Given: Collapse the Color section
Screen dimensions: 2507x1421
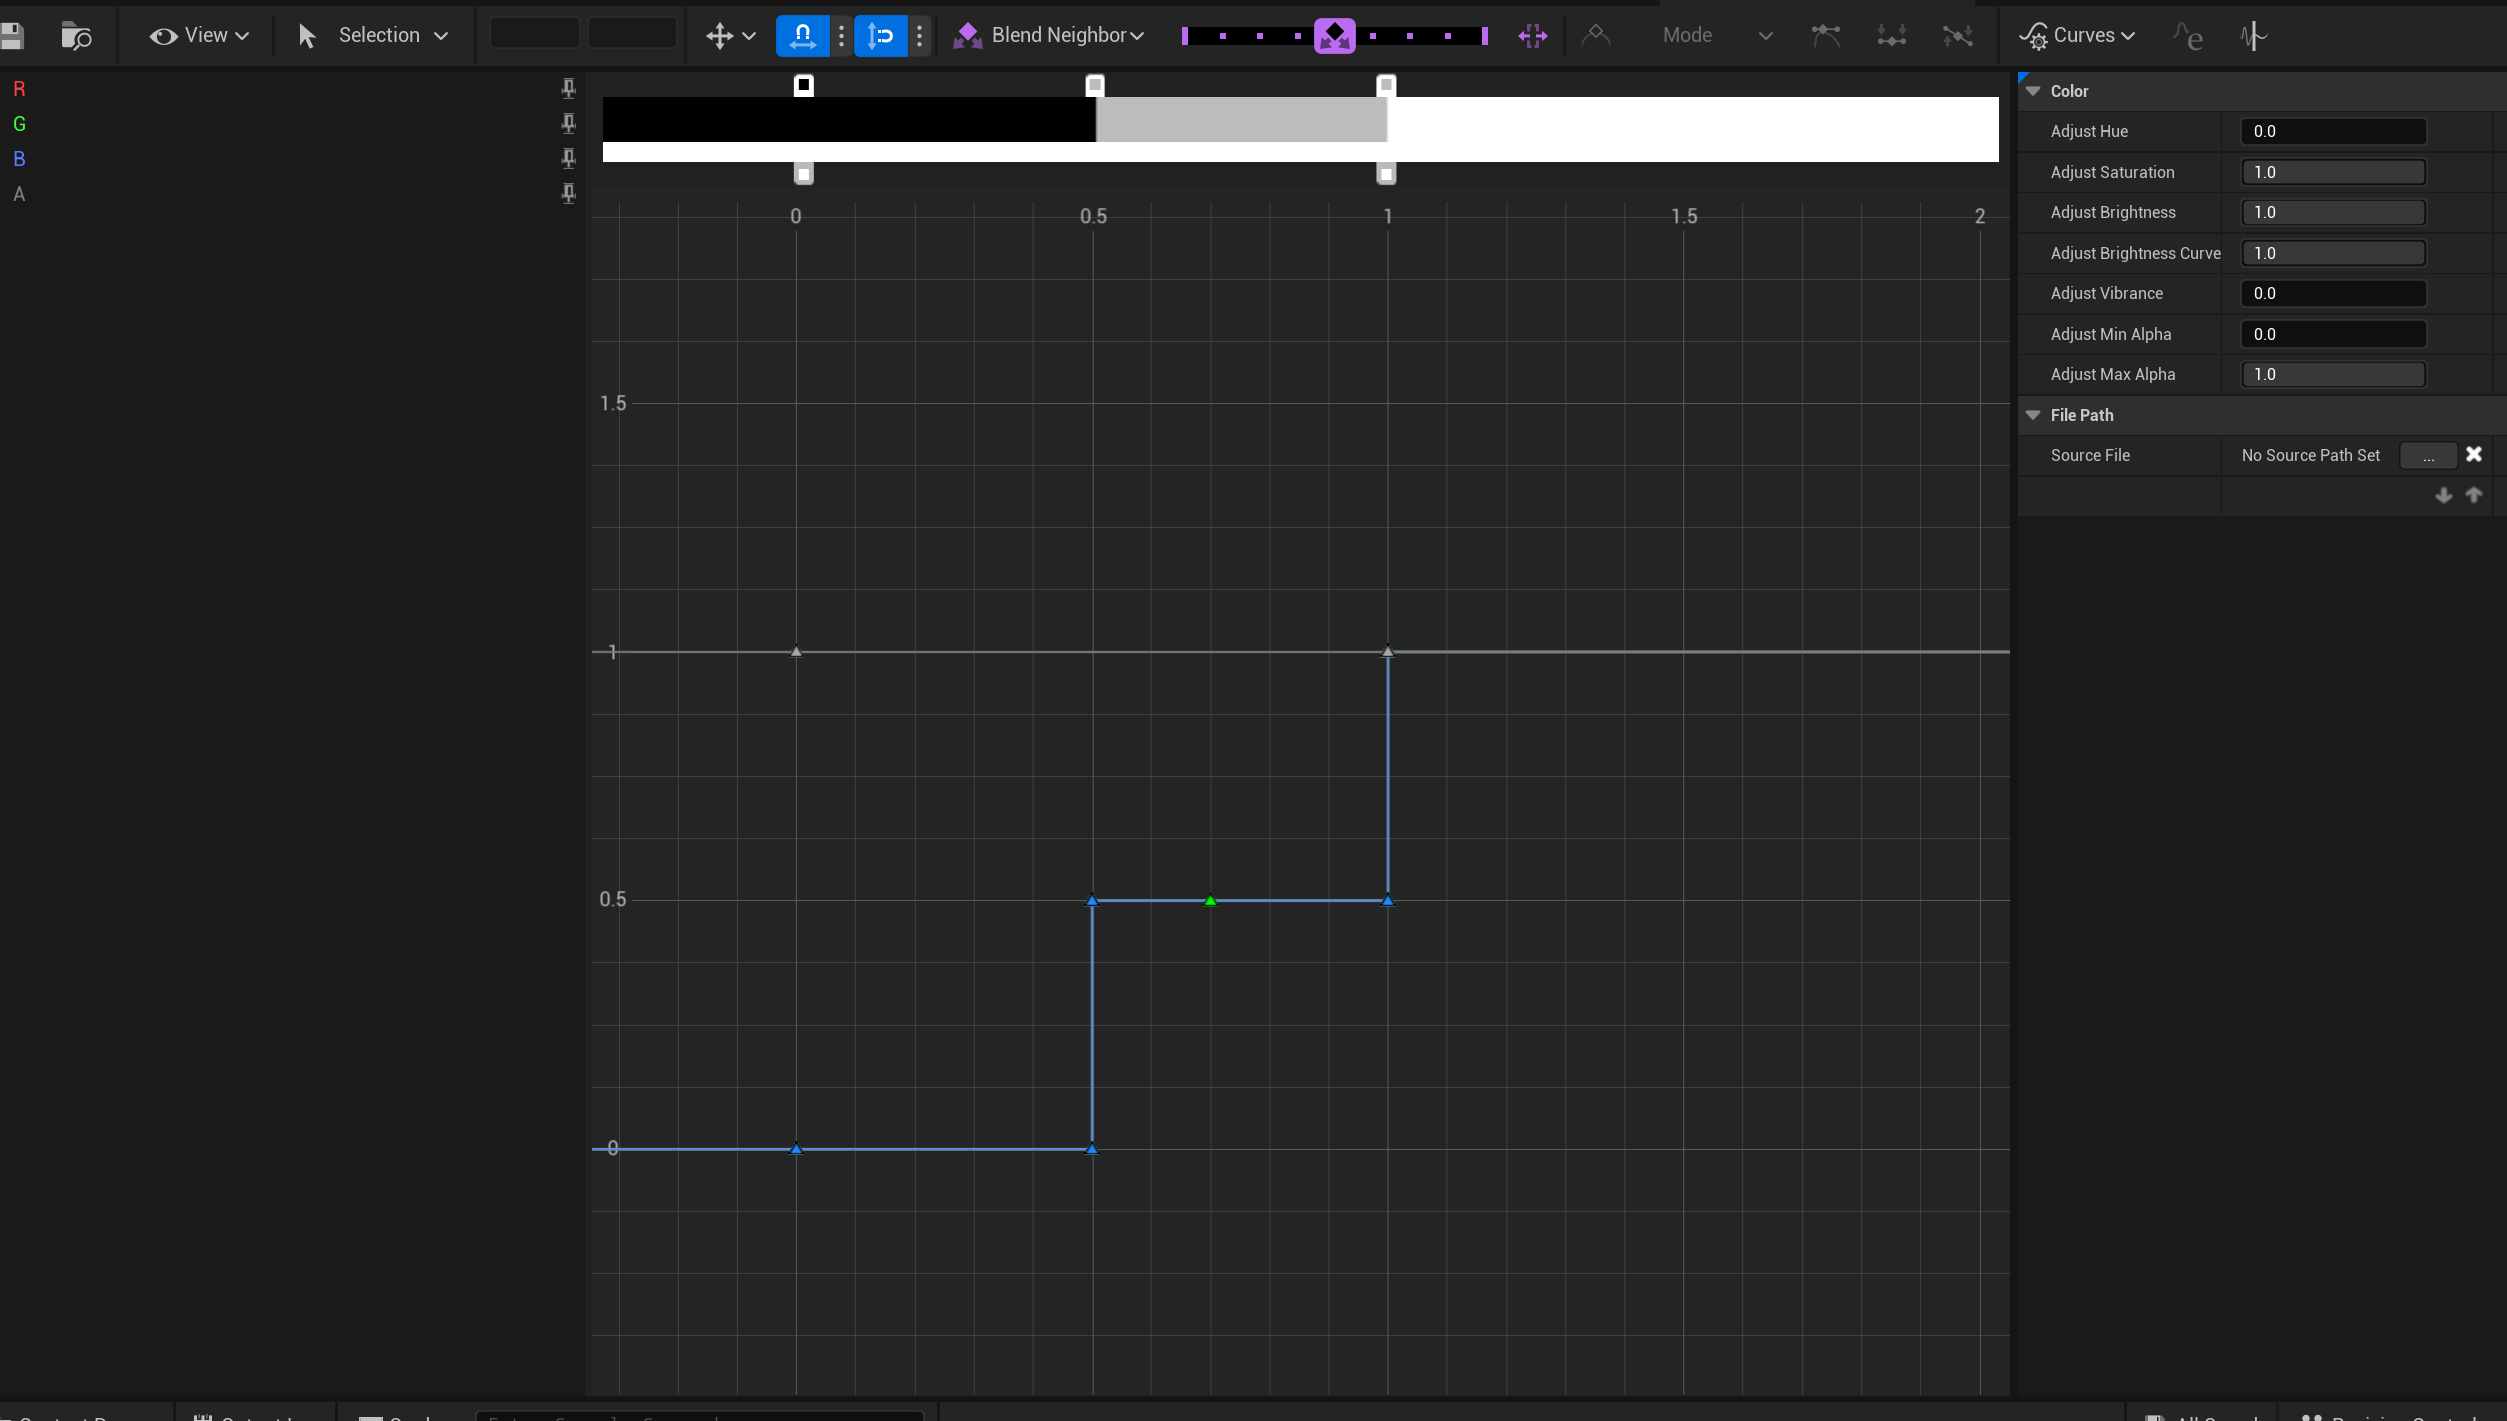Looking at the screenshot, I should (x=2033, y=91).
